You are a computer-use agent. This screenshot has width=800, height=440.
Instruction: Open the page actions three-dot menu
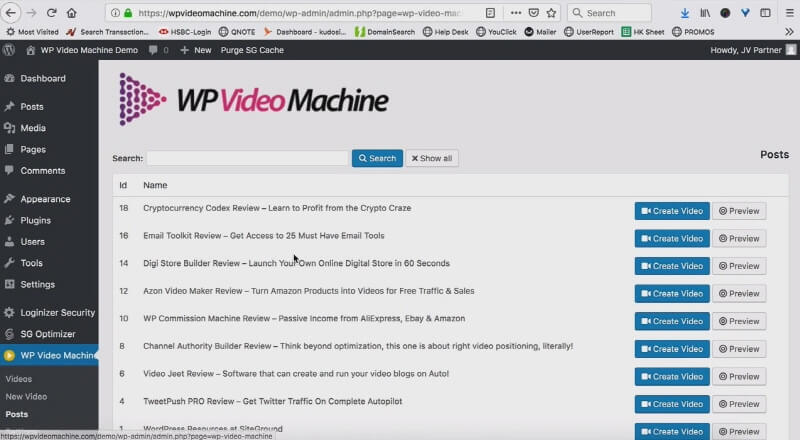(516, 13)
